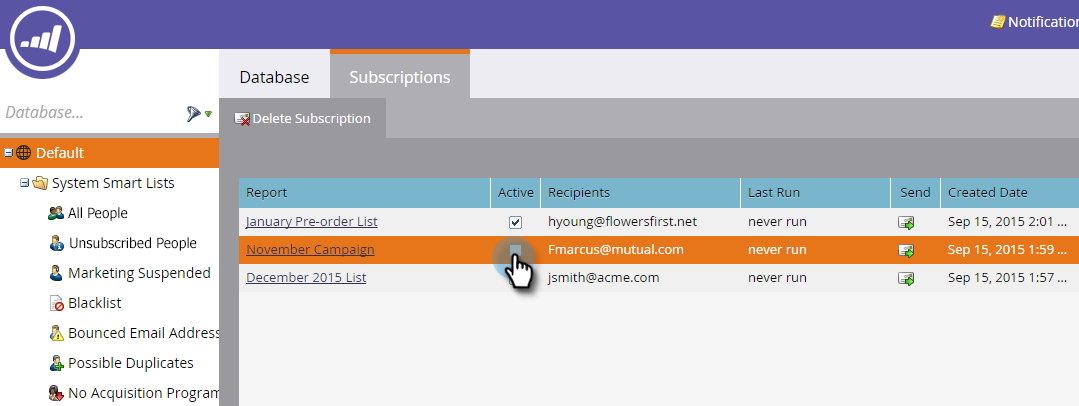Viewport: 1079px width, 406px height.
Task: Open the Notifications menu
Action: click(1035, 22)
